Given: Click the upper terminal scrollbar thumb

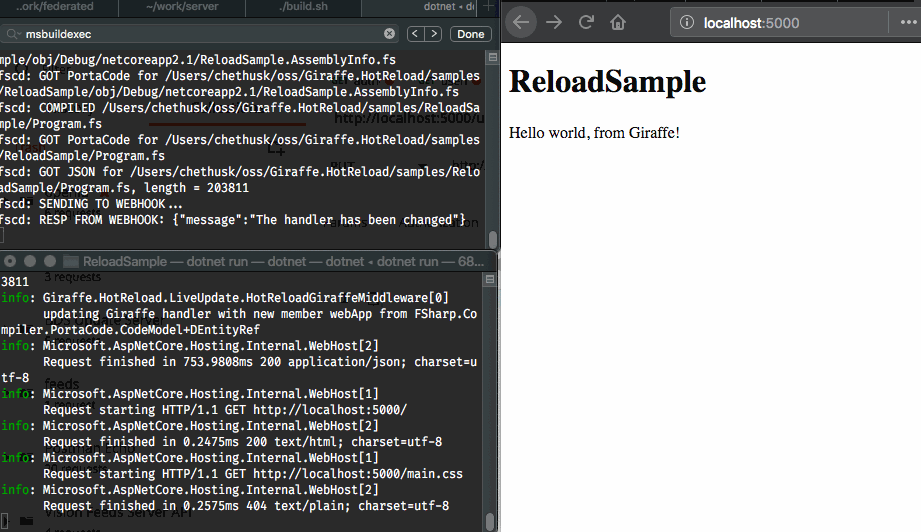Looking at the screenshot, I should point(493,240).
